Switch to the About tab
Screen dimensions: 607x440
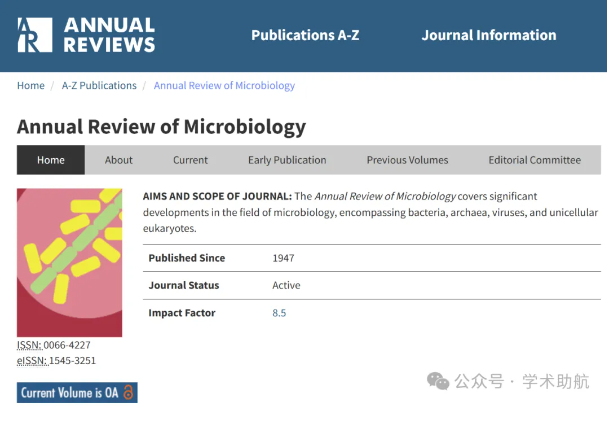click(118, 160)
